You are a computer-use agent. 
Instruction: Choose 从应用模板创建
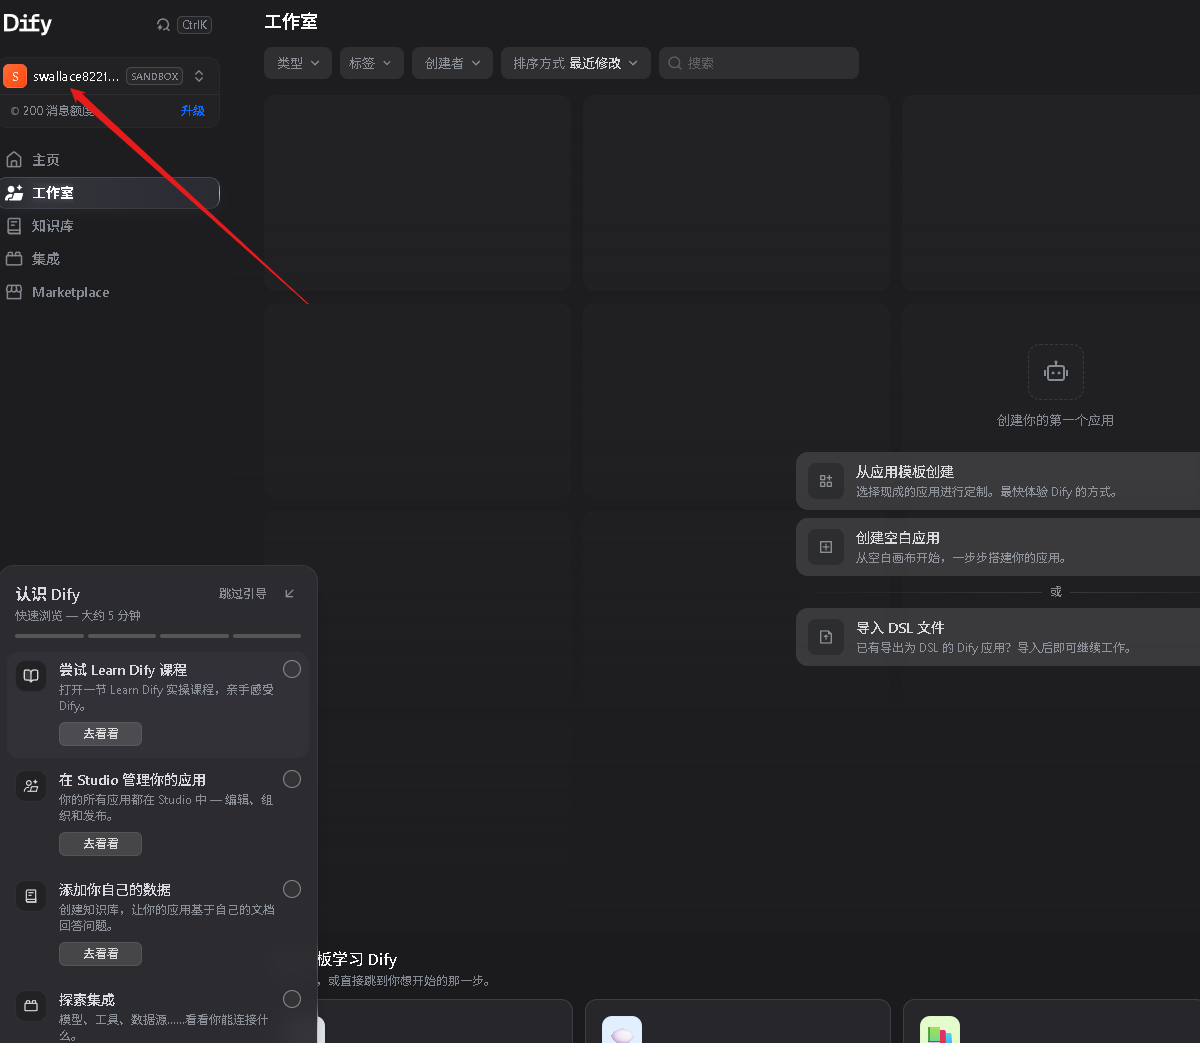[x=998, y=481]
